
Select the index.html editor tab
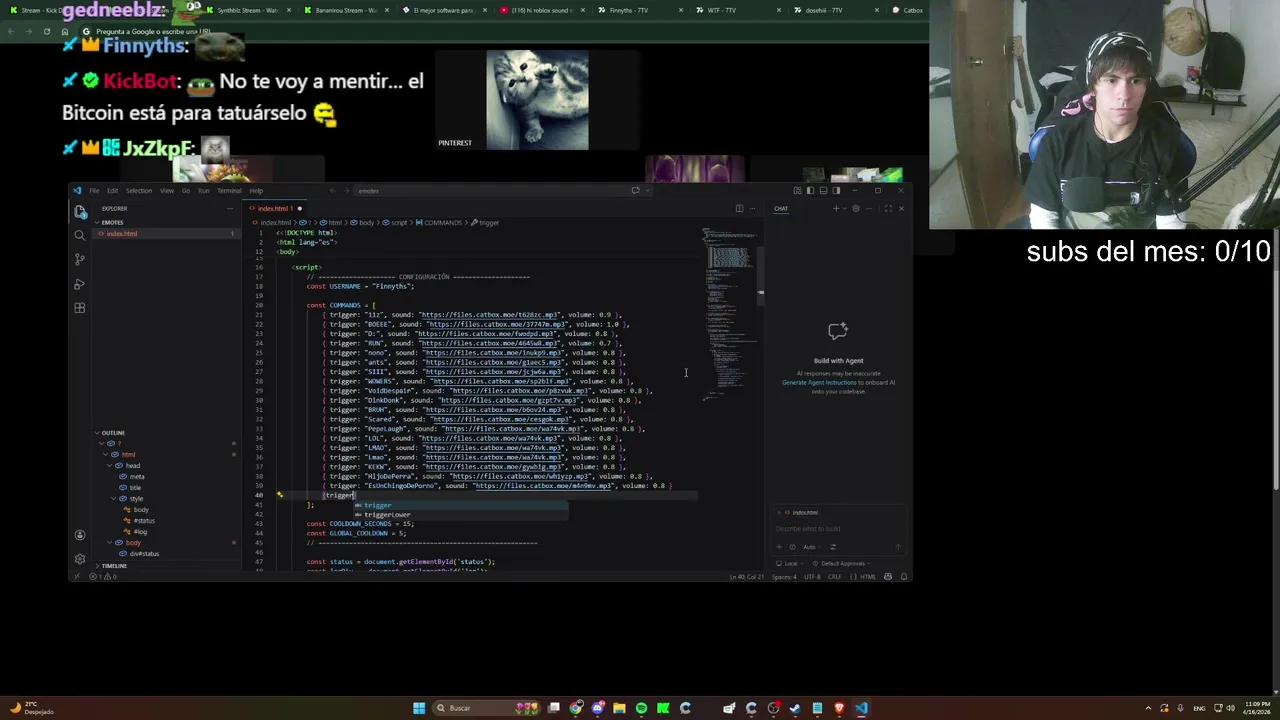pyautogui.click(x=274, y=209)
